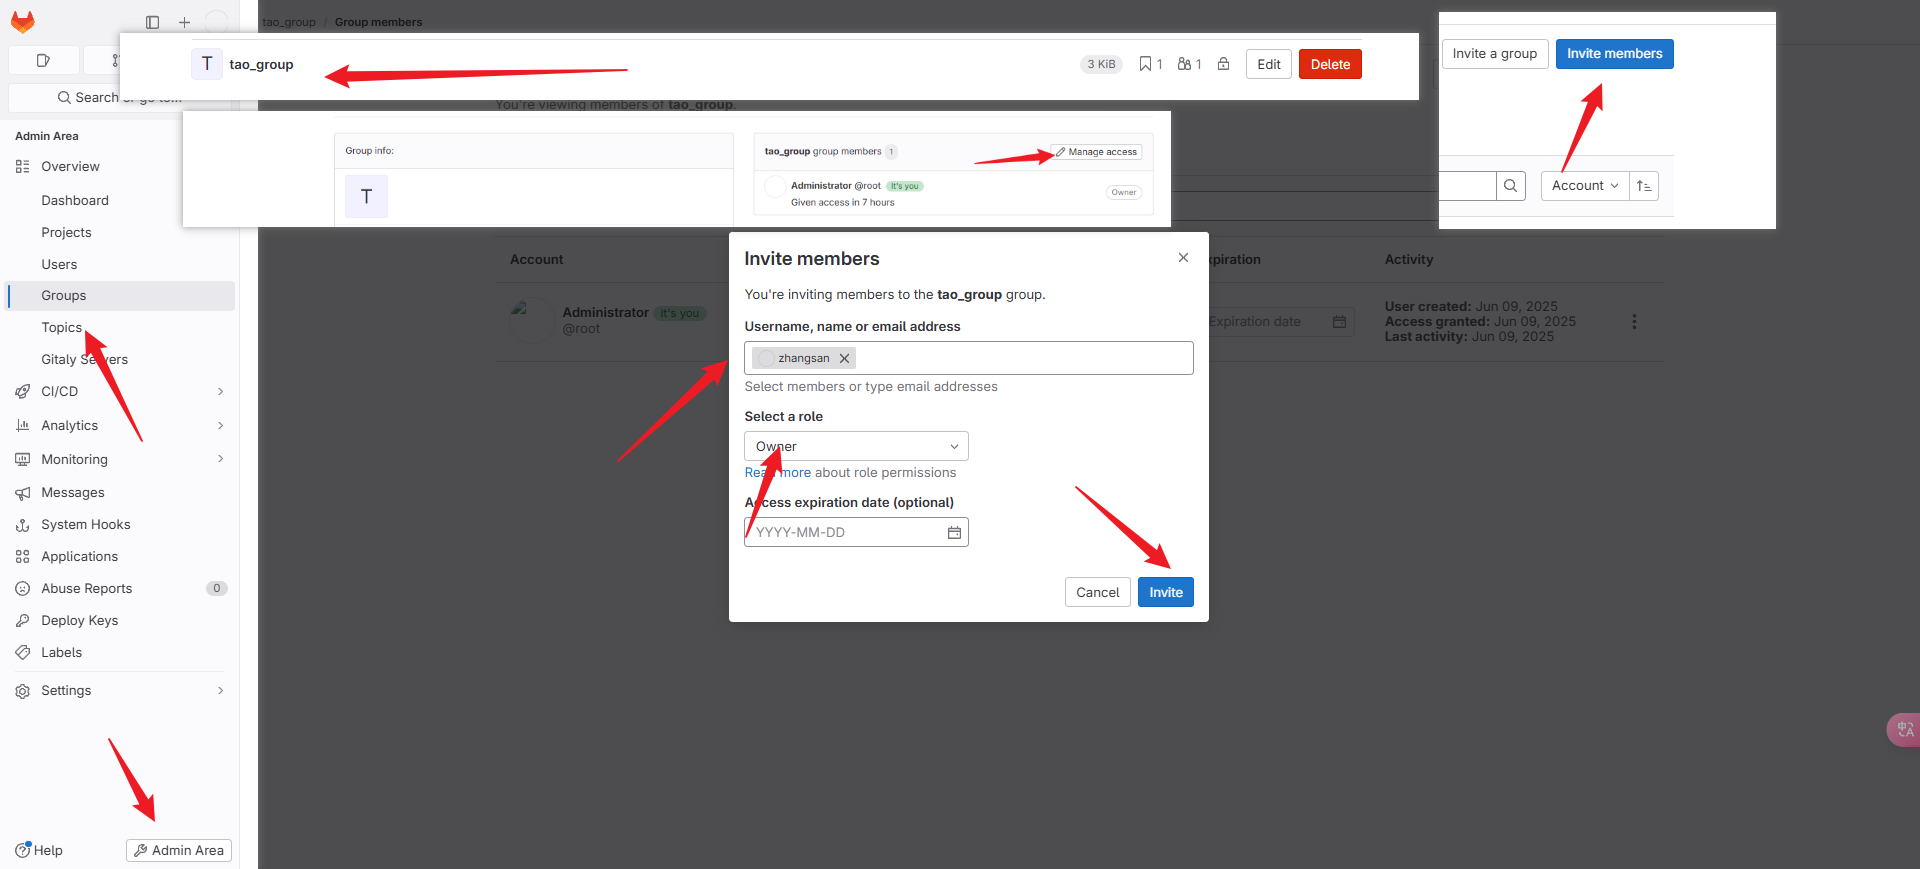
Task: Open the tao_group breadcrumb link
Action: [289, 22]
